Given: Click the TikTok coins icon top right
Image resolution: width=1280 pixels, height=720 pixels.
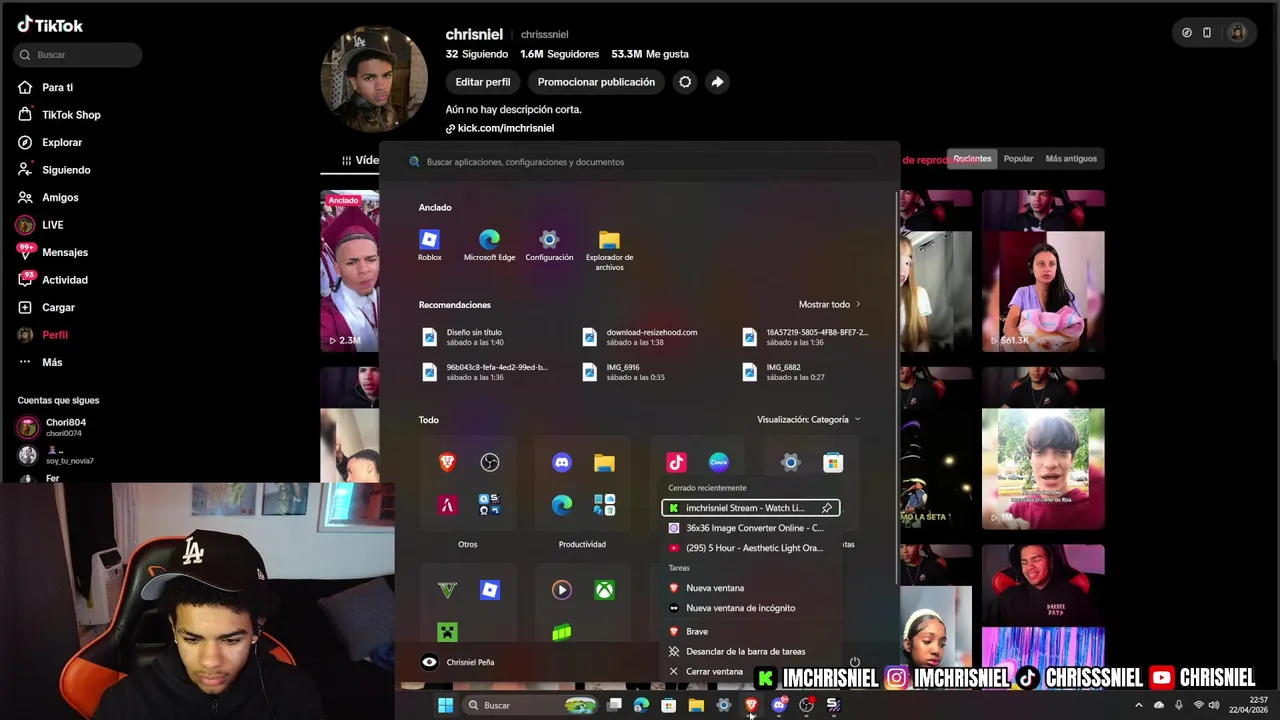Looking at the screenshot, I should coord(1187,33).
